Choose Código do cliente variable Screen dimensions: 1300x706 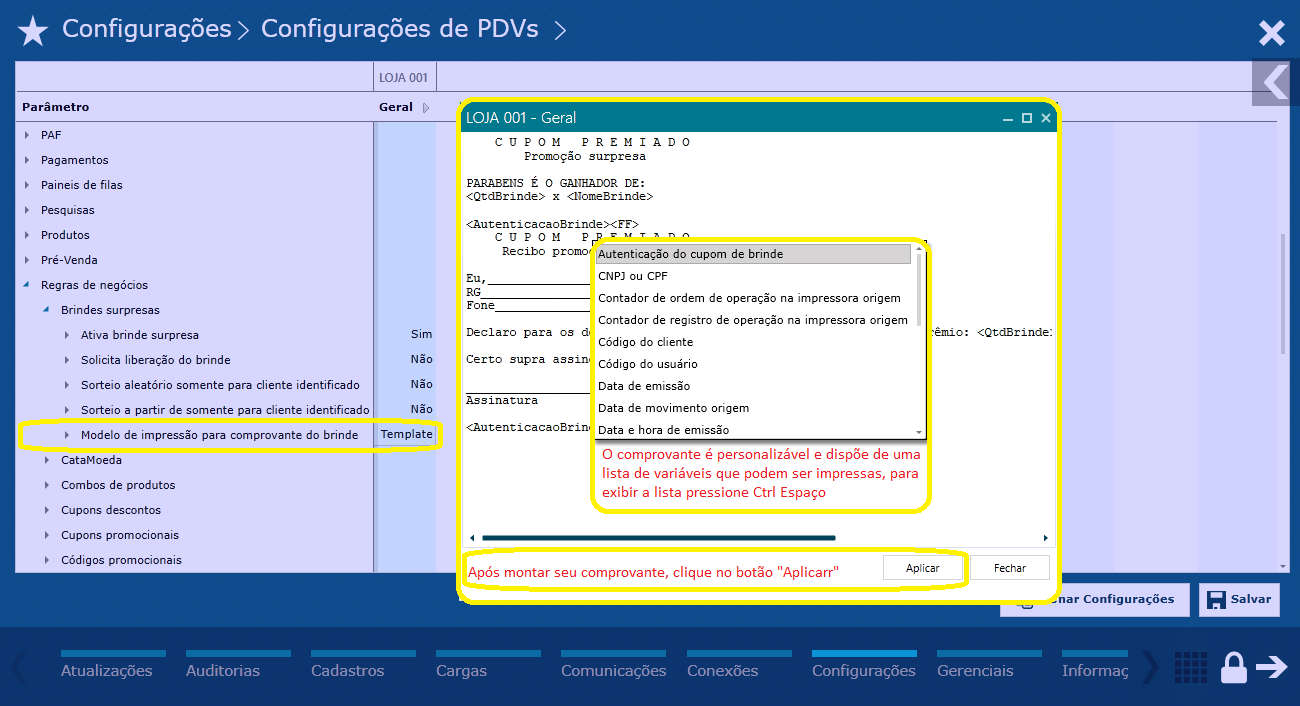(x=753, y=342)
